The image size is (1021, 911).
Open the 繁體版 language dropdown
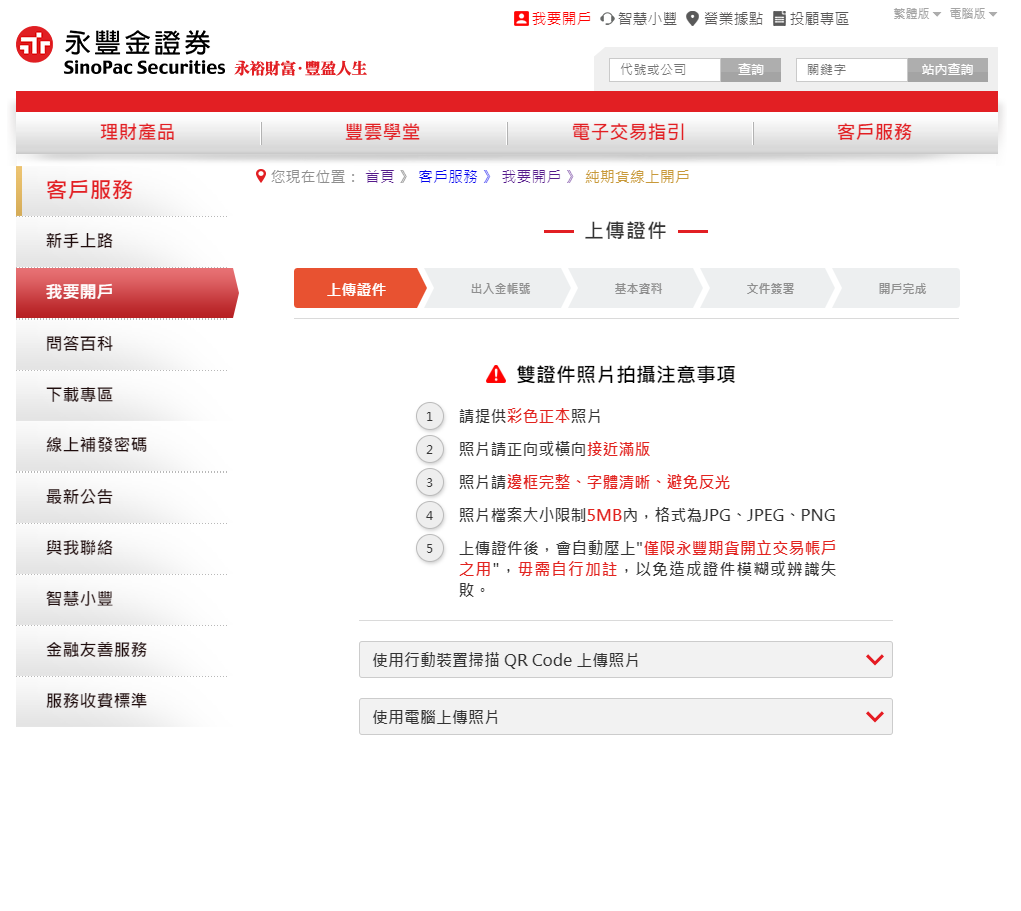click(915, 13)
